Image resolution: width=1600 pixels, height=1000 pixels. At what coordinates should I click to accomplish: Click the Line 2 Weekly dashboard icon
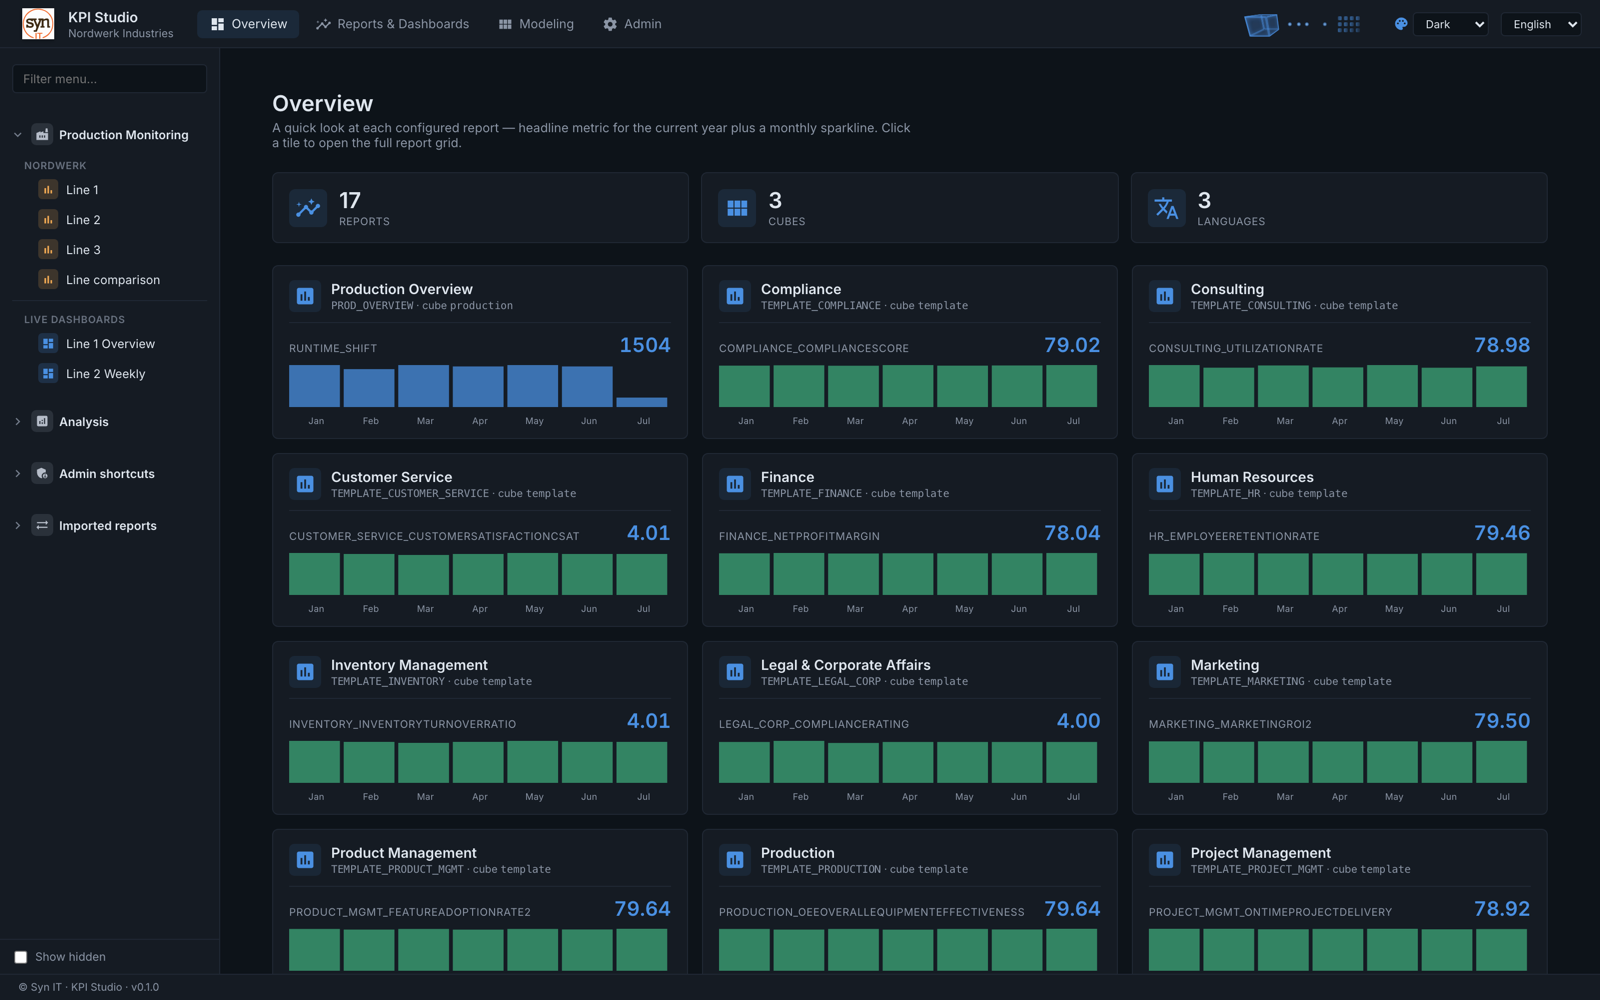(x=48, y=373)
